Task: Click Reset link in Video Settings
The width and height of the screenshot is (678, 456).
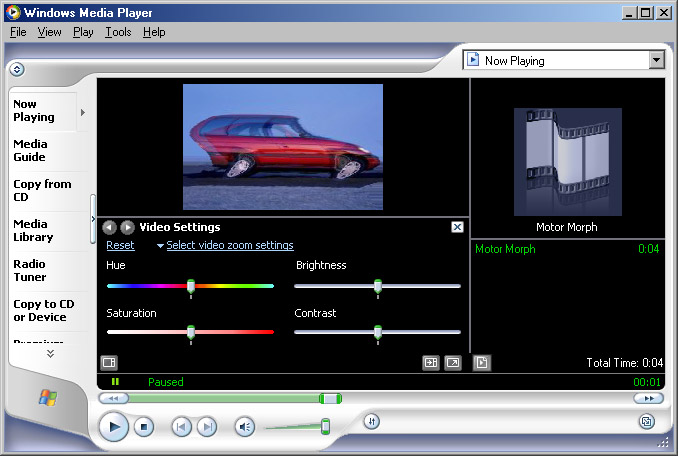Action: [120, 245]
